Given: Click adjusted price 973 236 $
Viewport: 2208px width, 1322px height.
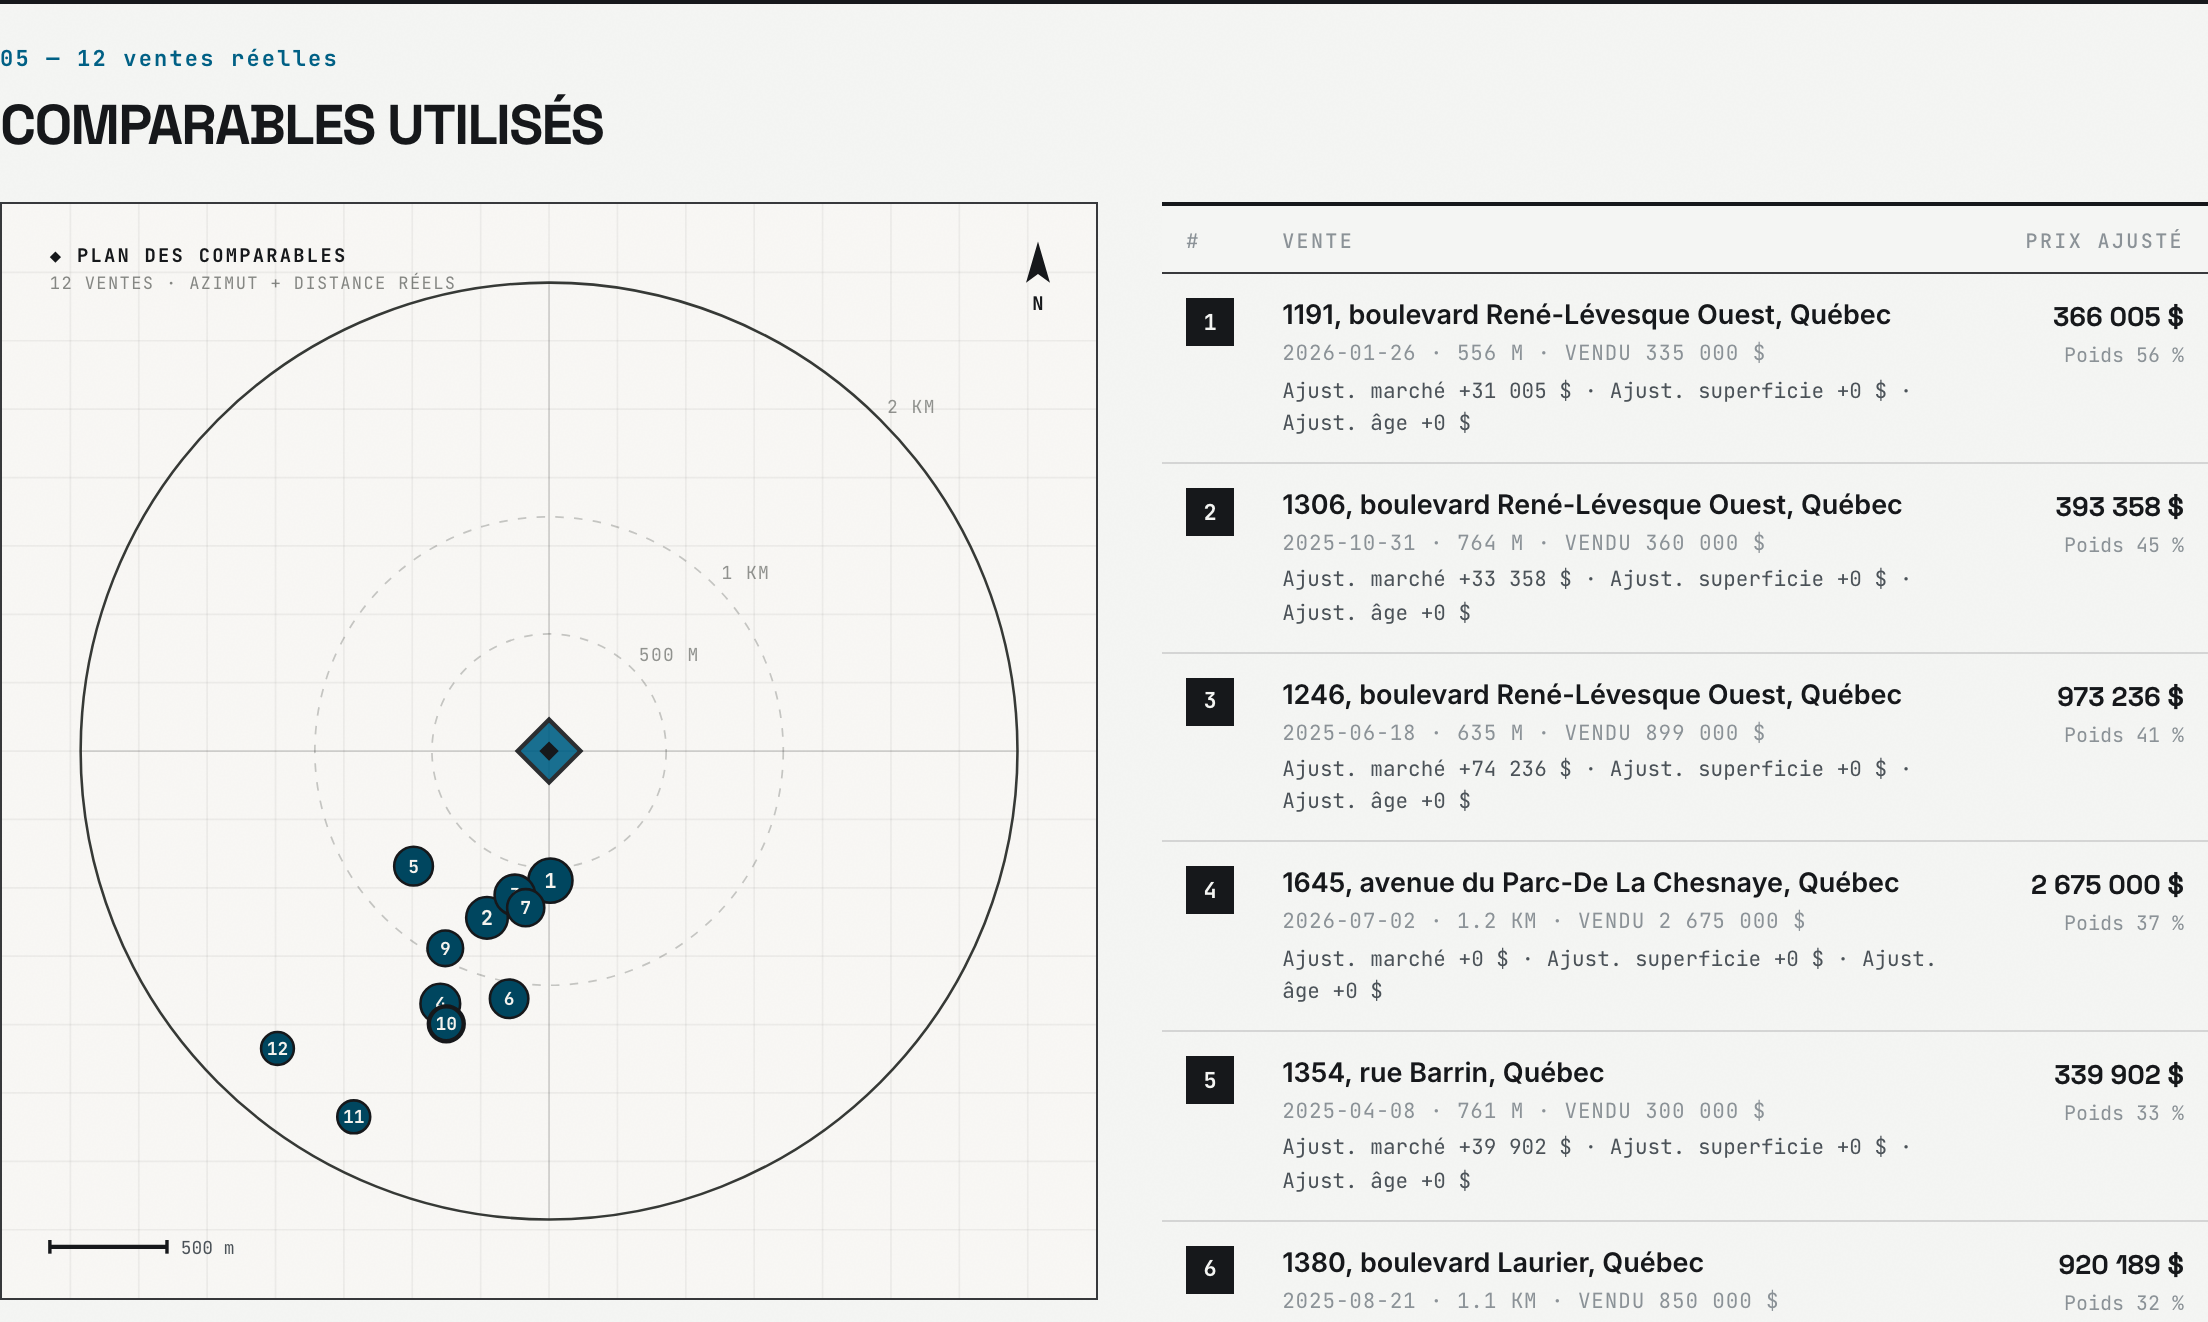Looking at the screenshot, I should coord(2119,697).
